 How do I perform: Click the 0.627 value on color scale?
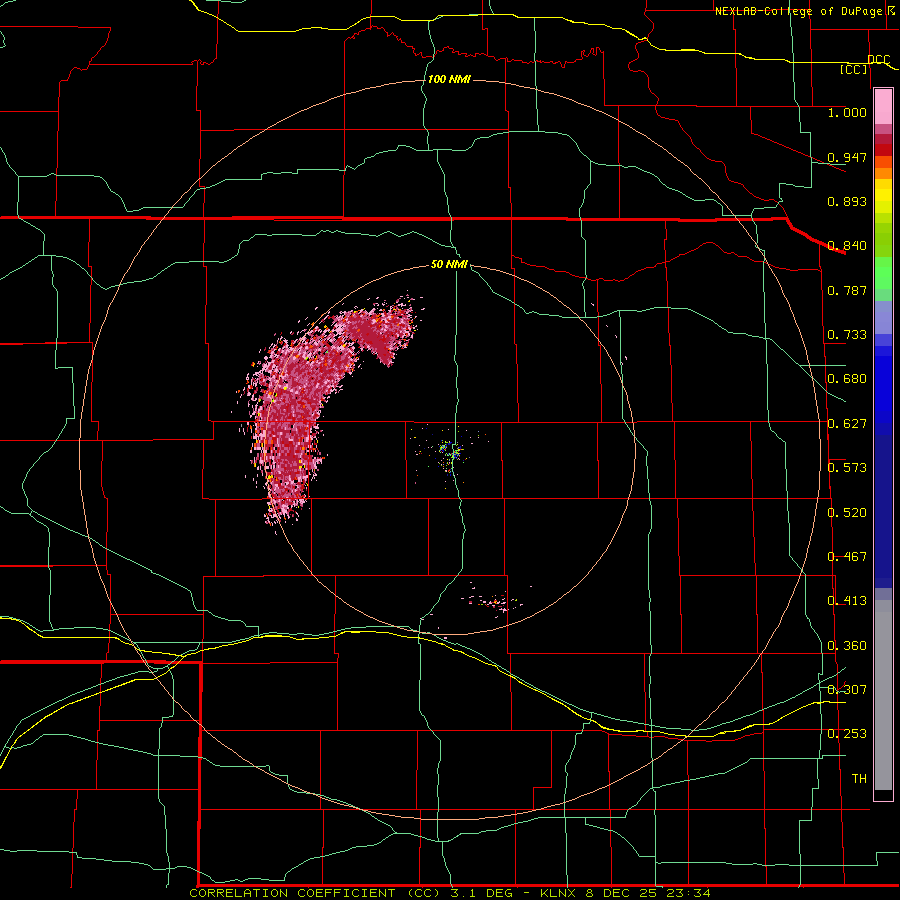click(847, 424)
